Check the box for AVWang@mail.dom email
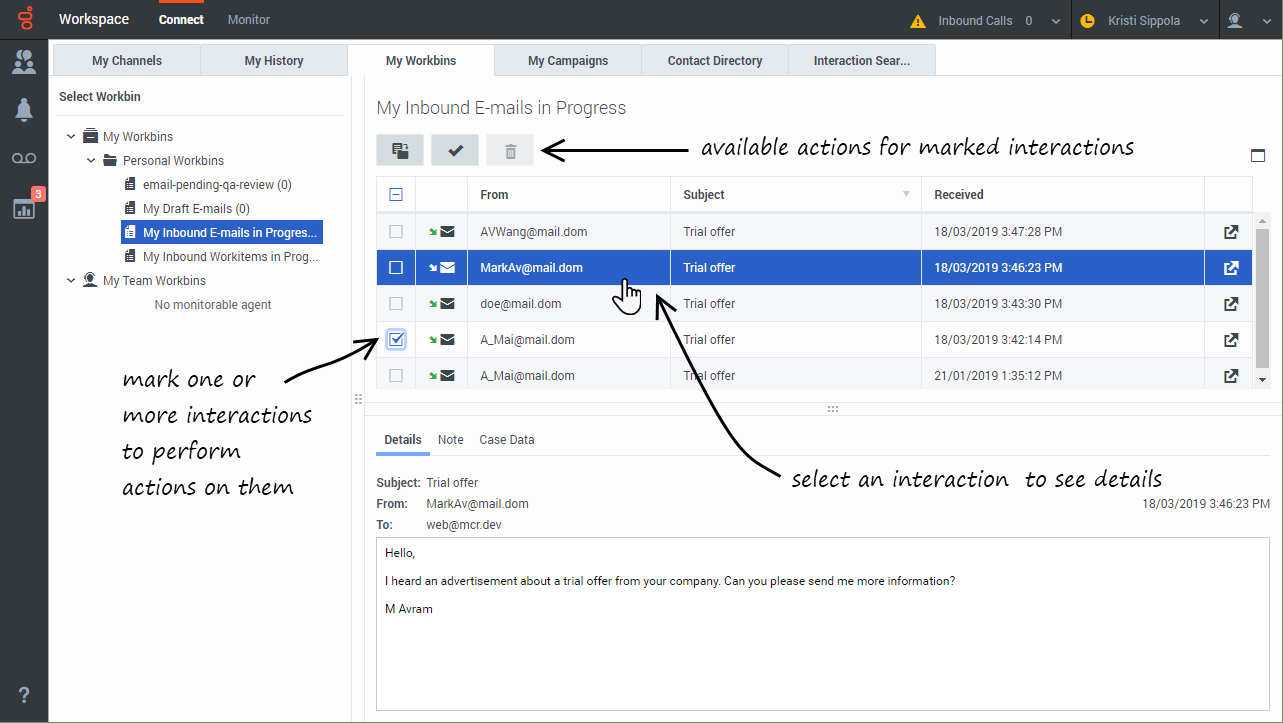 (396, 232)
